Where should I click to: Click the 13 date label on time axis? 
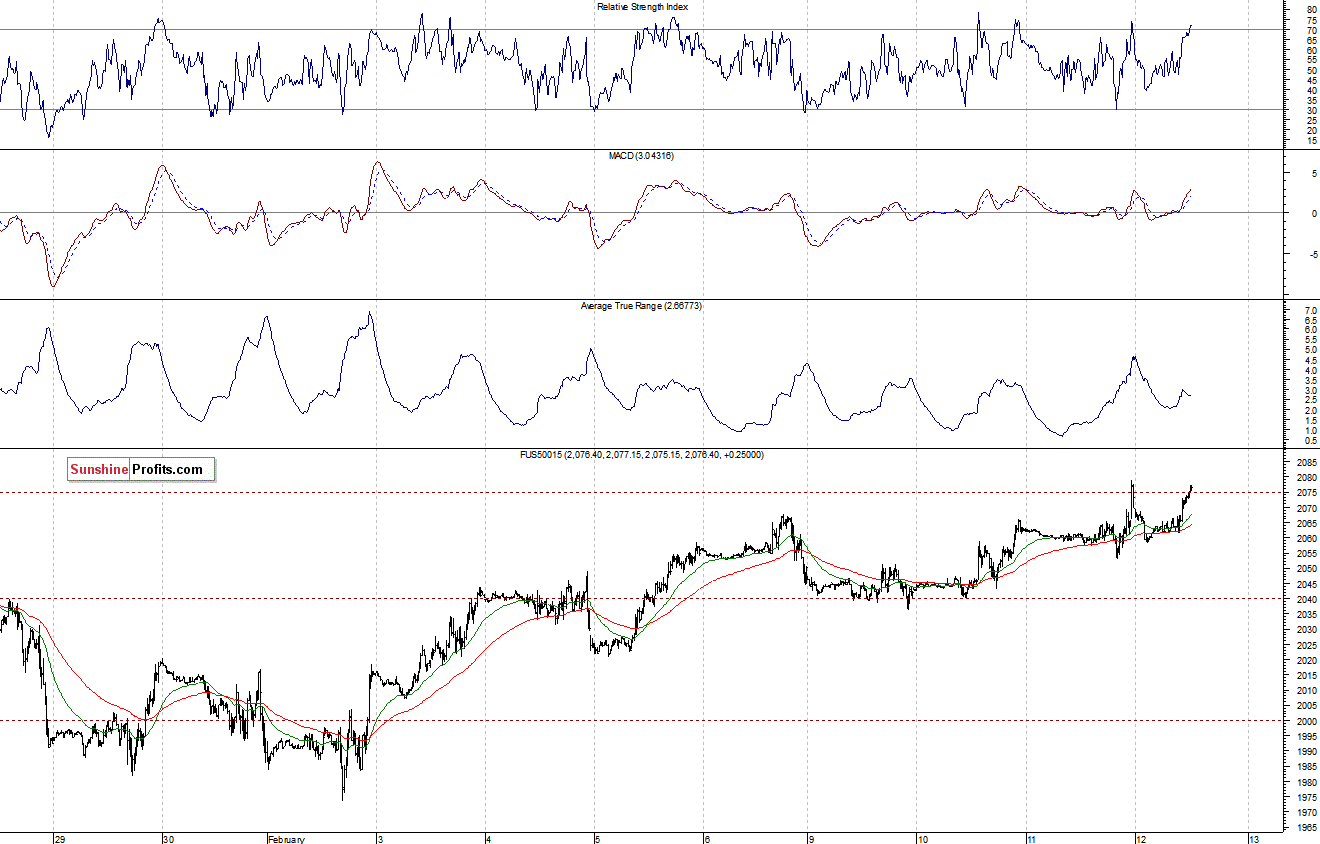point(1253,838)
